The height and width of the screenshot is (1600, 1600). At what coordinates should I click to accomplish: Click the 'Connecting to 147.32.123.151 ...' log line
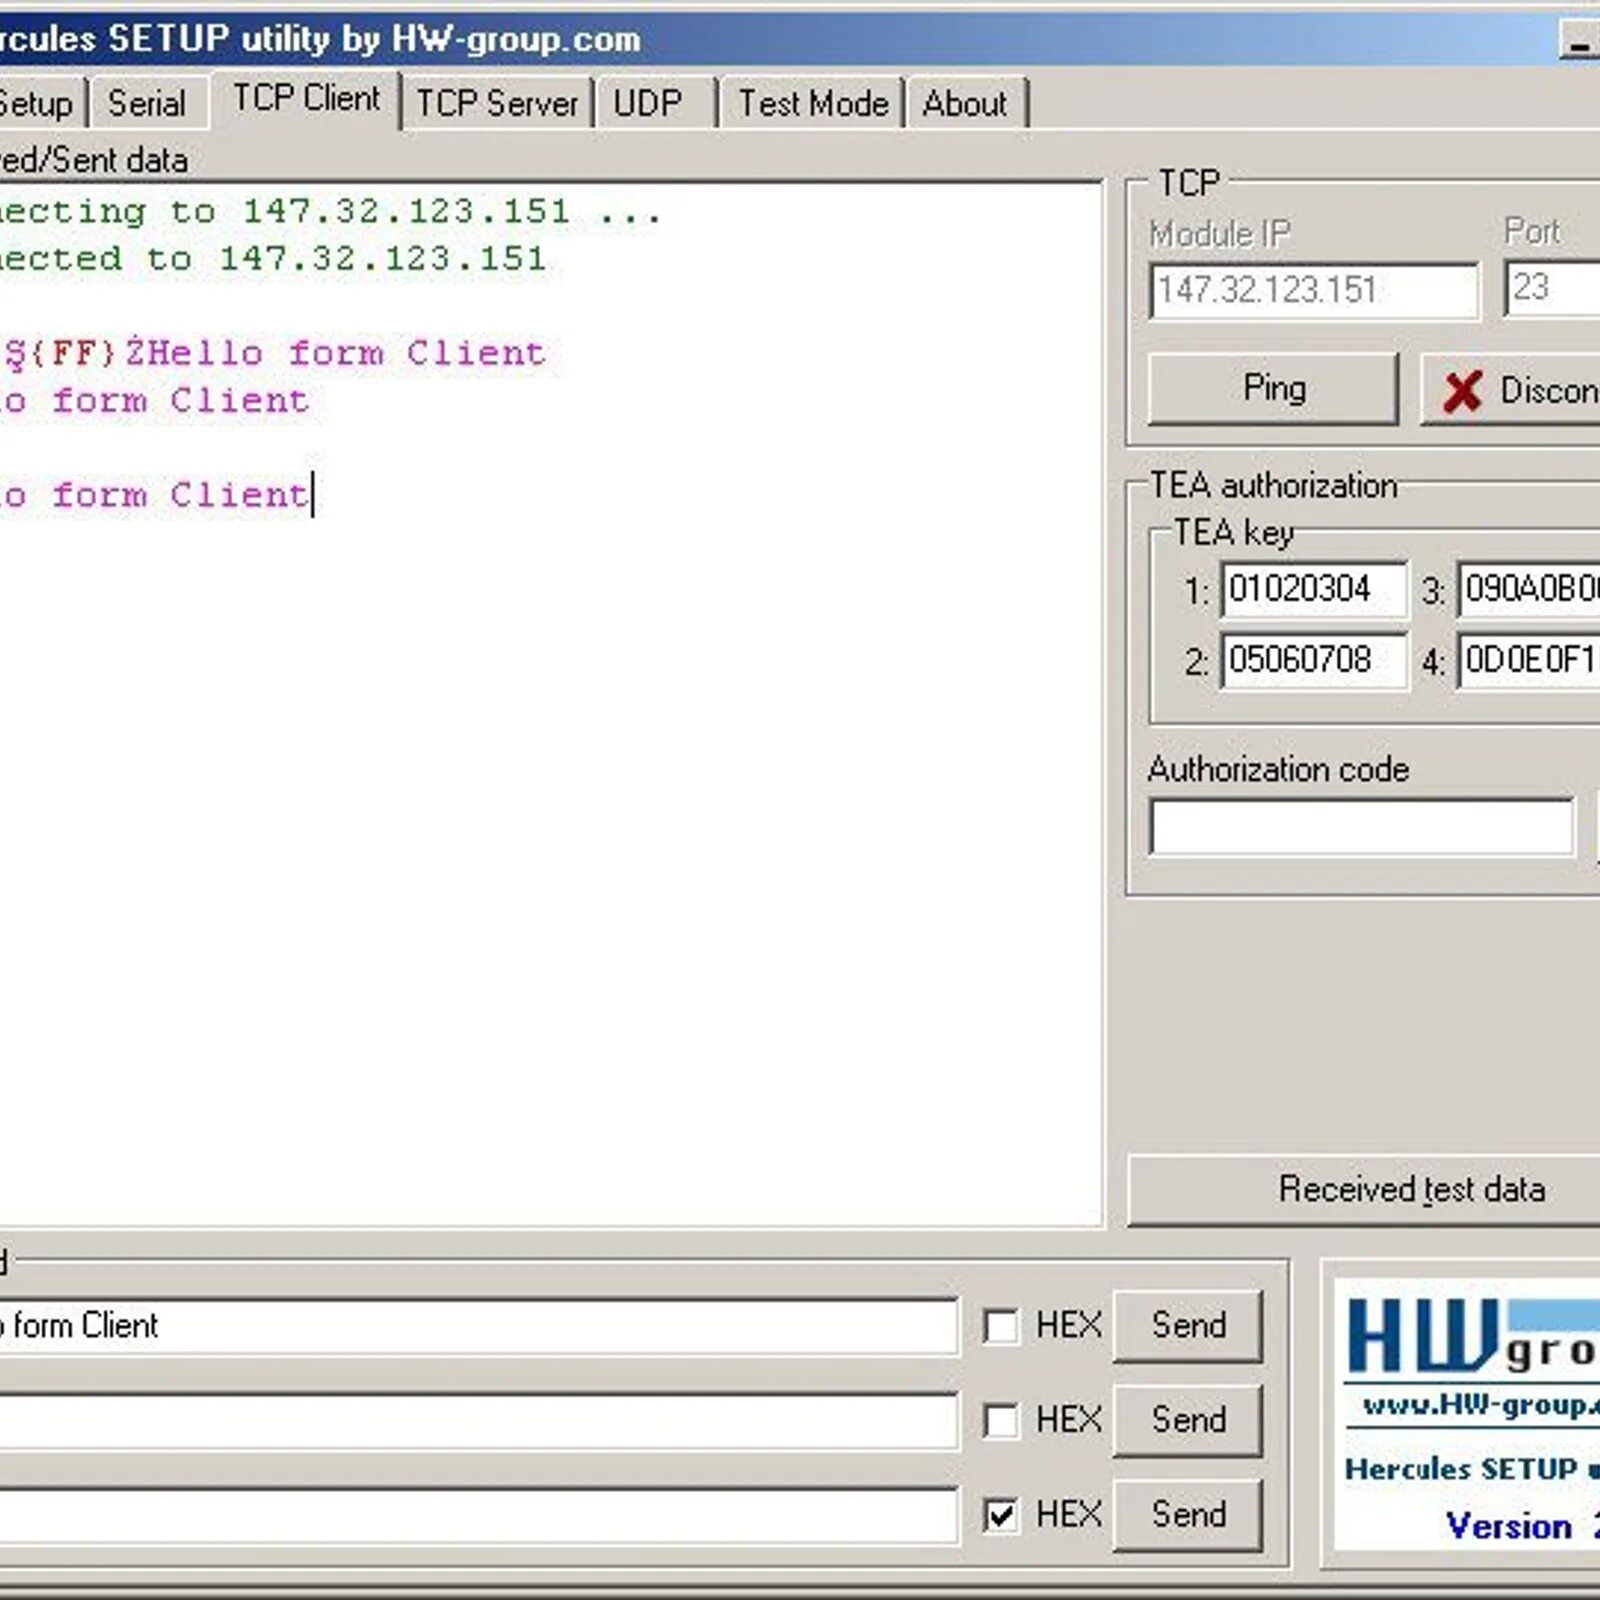(x=330, y=212)
